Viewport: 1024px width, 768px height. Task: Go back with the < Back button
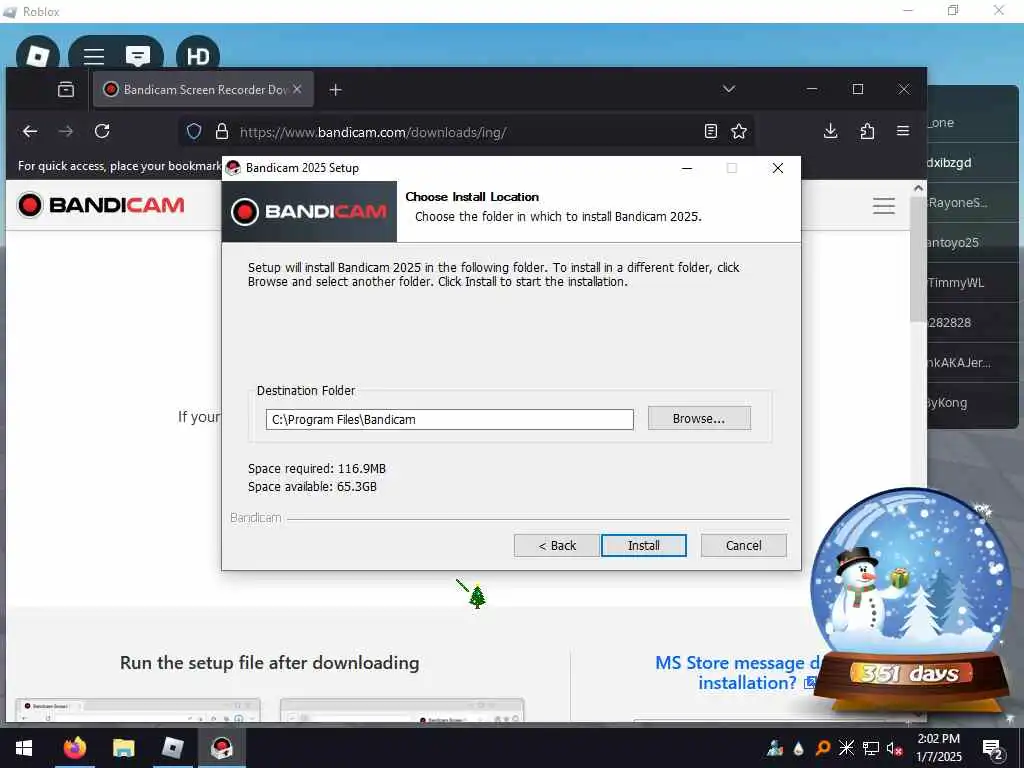(556, 545)
